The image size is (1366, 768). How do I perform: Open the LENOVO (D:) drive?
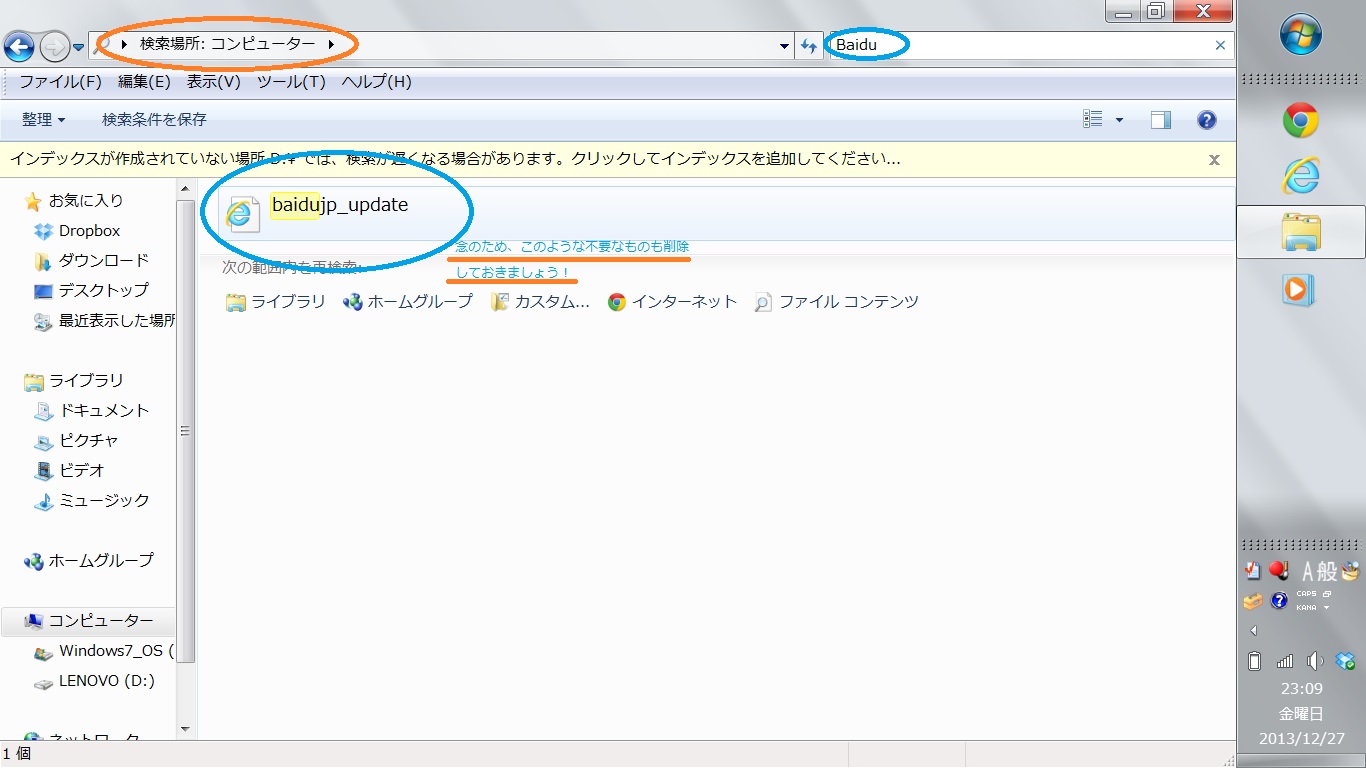[107, 681]
